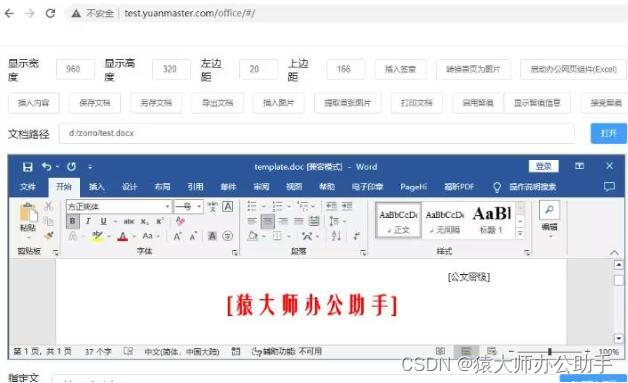Viewport: 628px width, 383px height.
Task: Click the Enclosed Character circle icon
Action: point(227,236)
